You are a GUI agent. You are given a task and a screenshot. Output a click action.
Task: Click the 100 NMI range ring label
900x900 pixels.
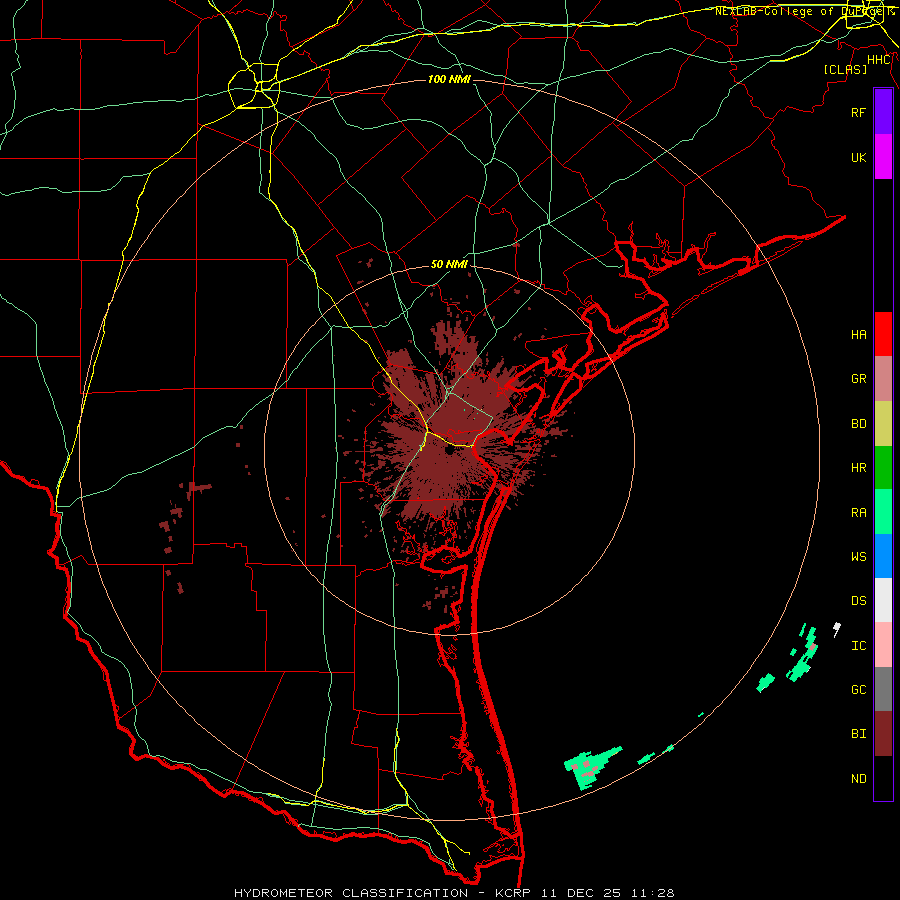[449, 79]
